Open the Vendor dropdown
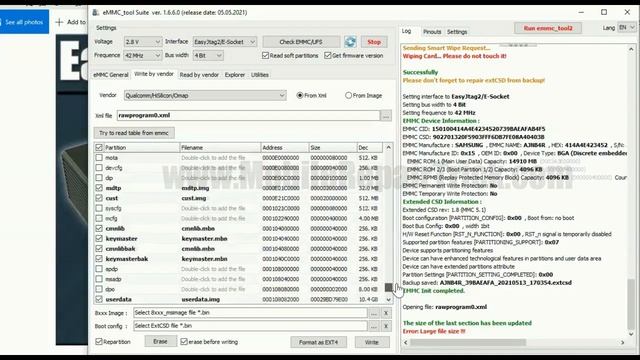 coord(204,96)
